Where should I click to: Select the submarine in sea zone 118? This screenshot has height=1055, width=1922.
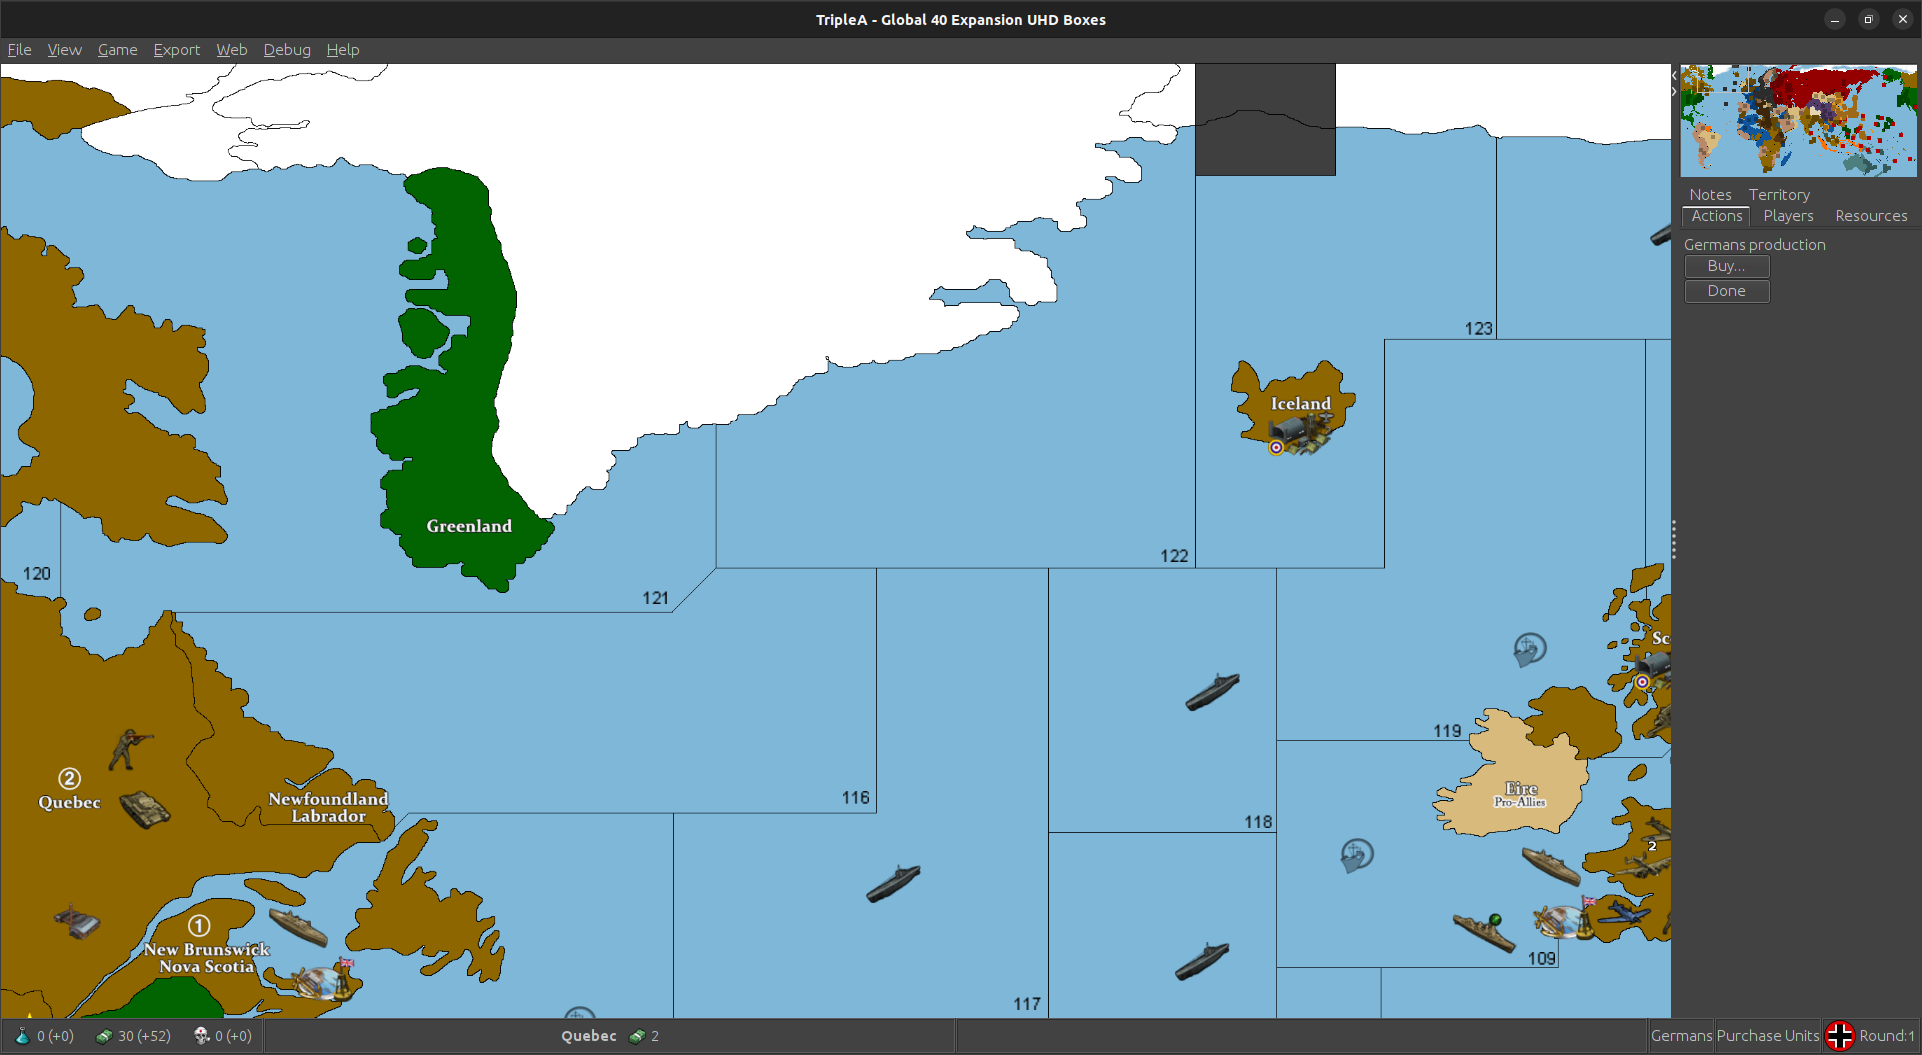coord(1212,691)
